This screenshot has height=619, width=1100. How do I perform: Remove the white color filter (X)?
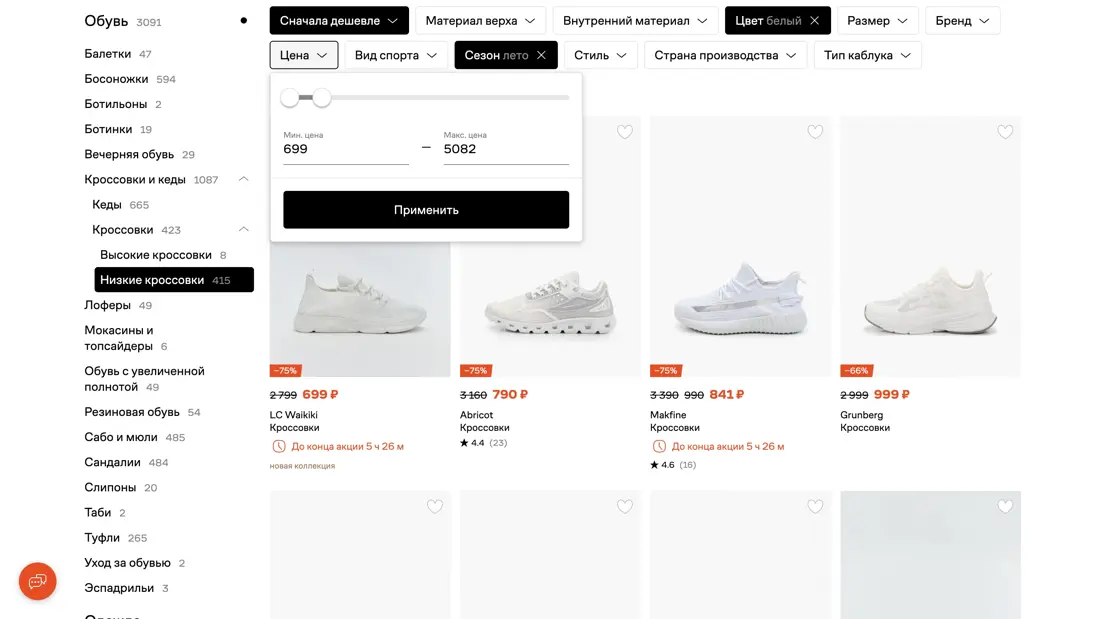(x=815, y=21)
